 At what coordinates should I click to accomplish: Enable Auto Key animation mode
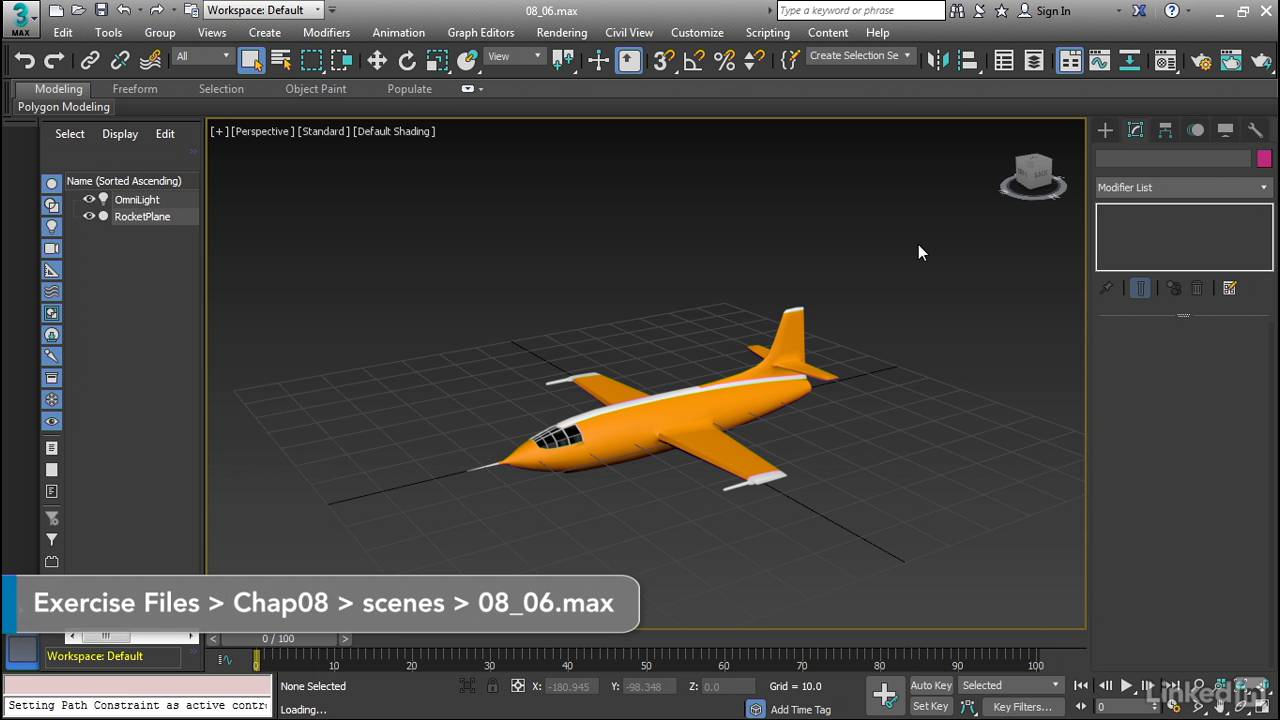pyautogui.click(x=930, y=686)
